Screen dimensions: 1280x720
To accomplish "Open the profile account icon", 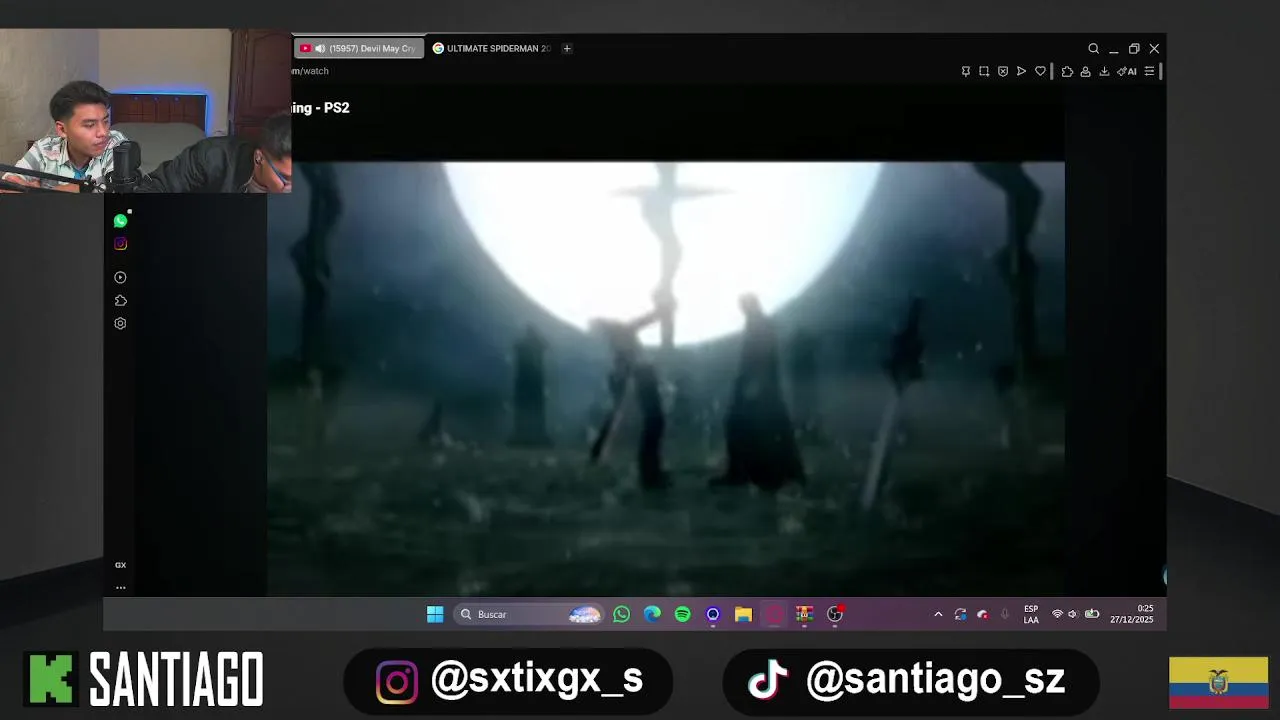I will (1085, 71).
